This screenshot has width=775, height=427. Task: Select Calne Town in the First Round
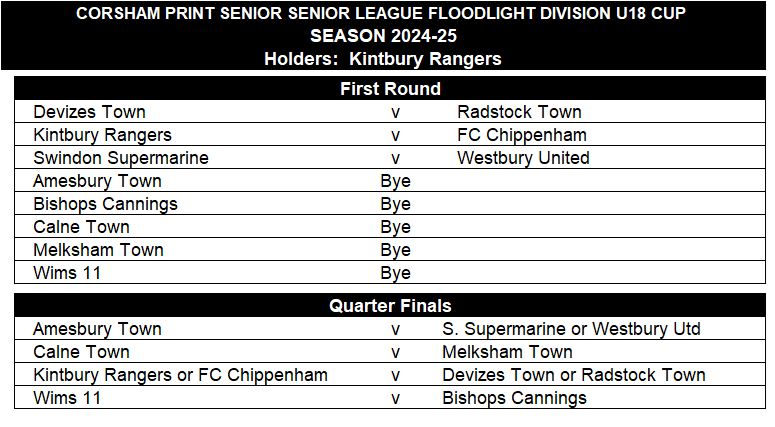81,227
